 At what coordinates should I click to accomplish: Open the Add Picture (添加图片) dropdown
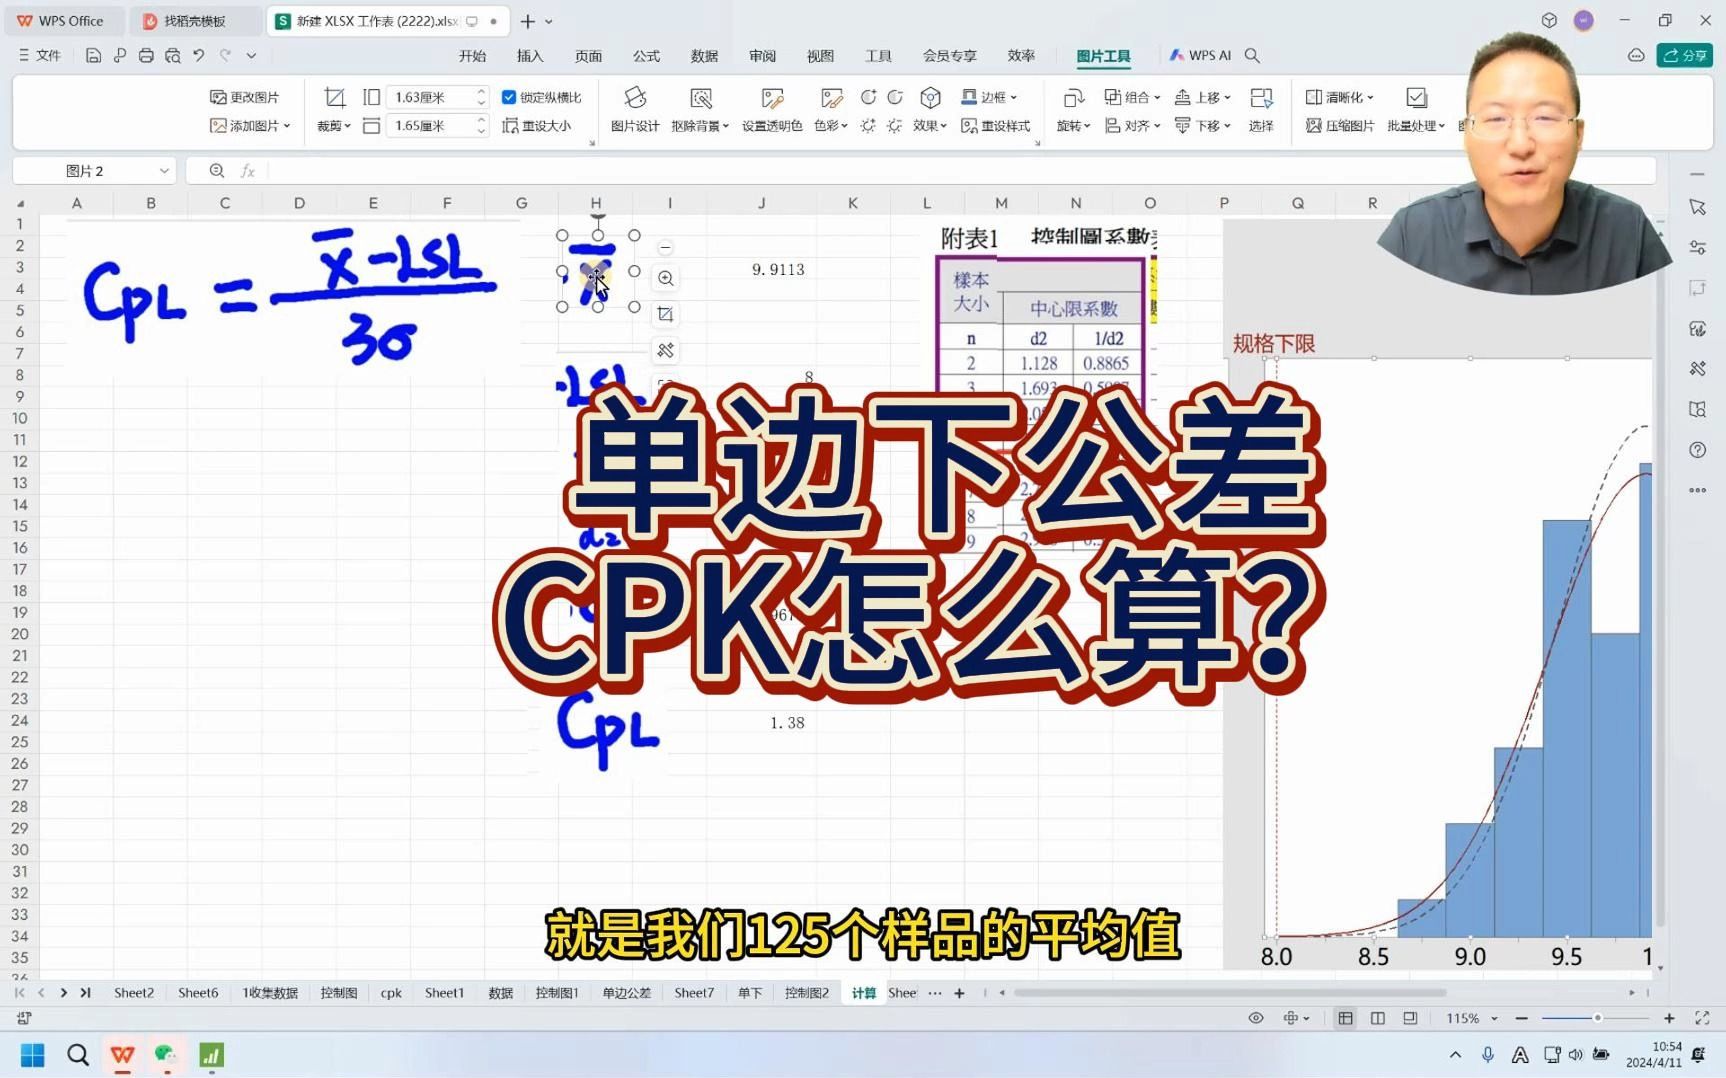(250, 126)
